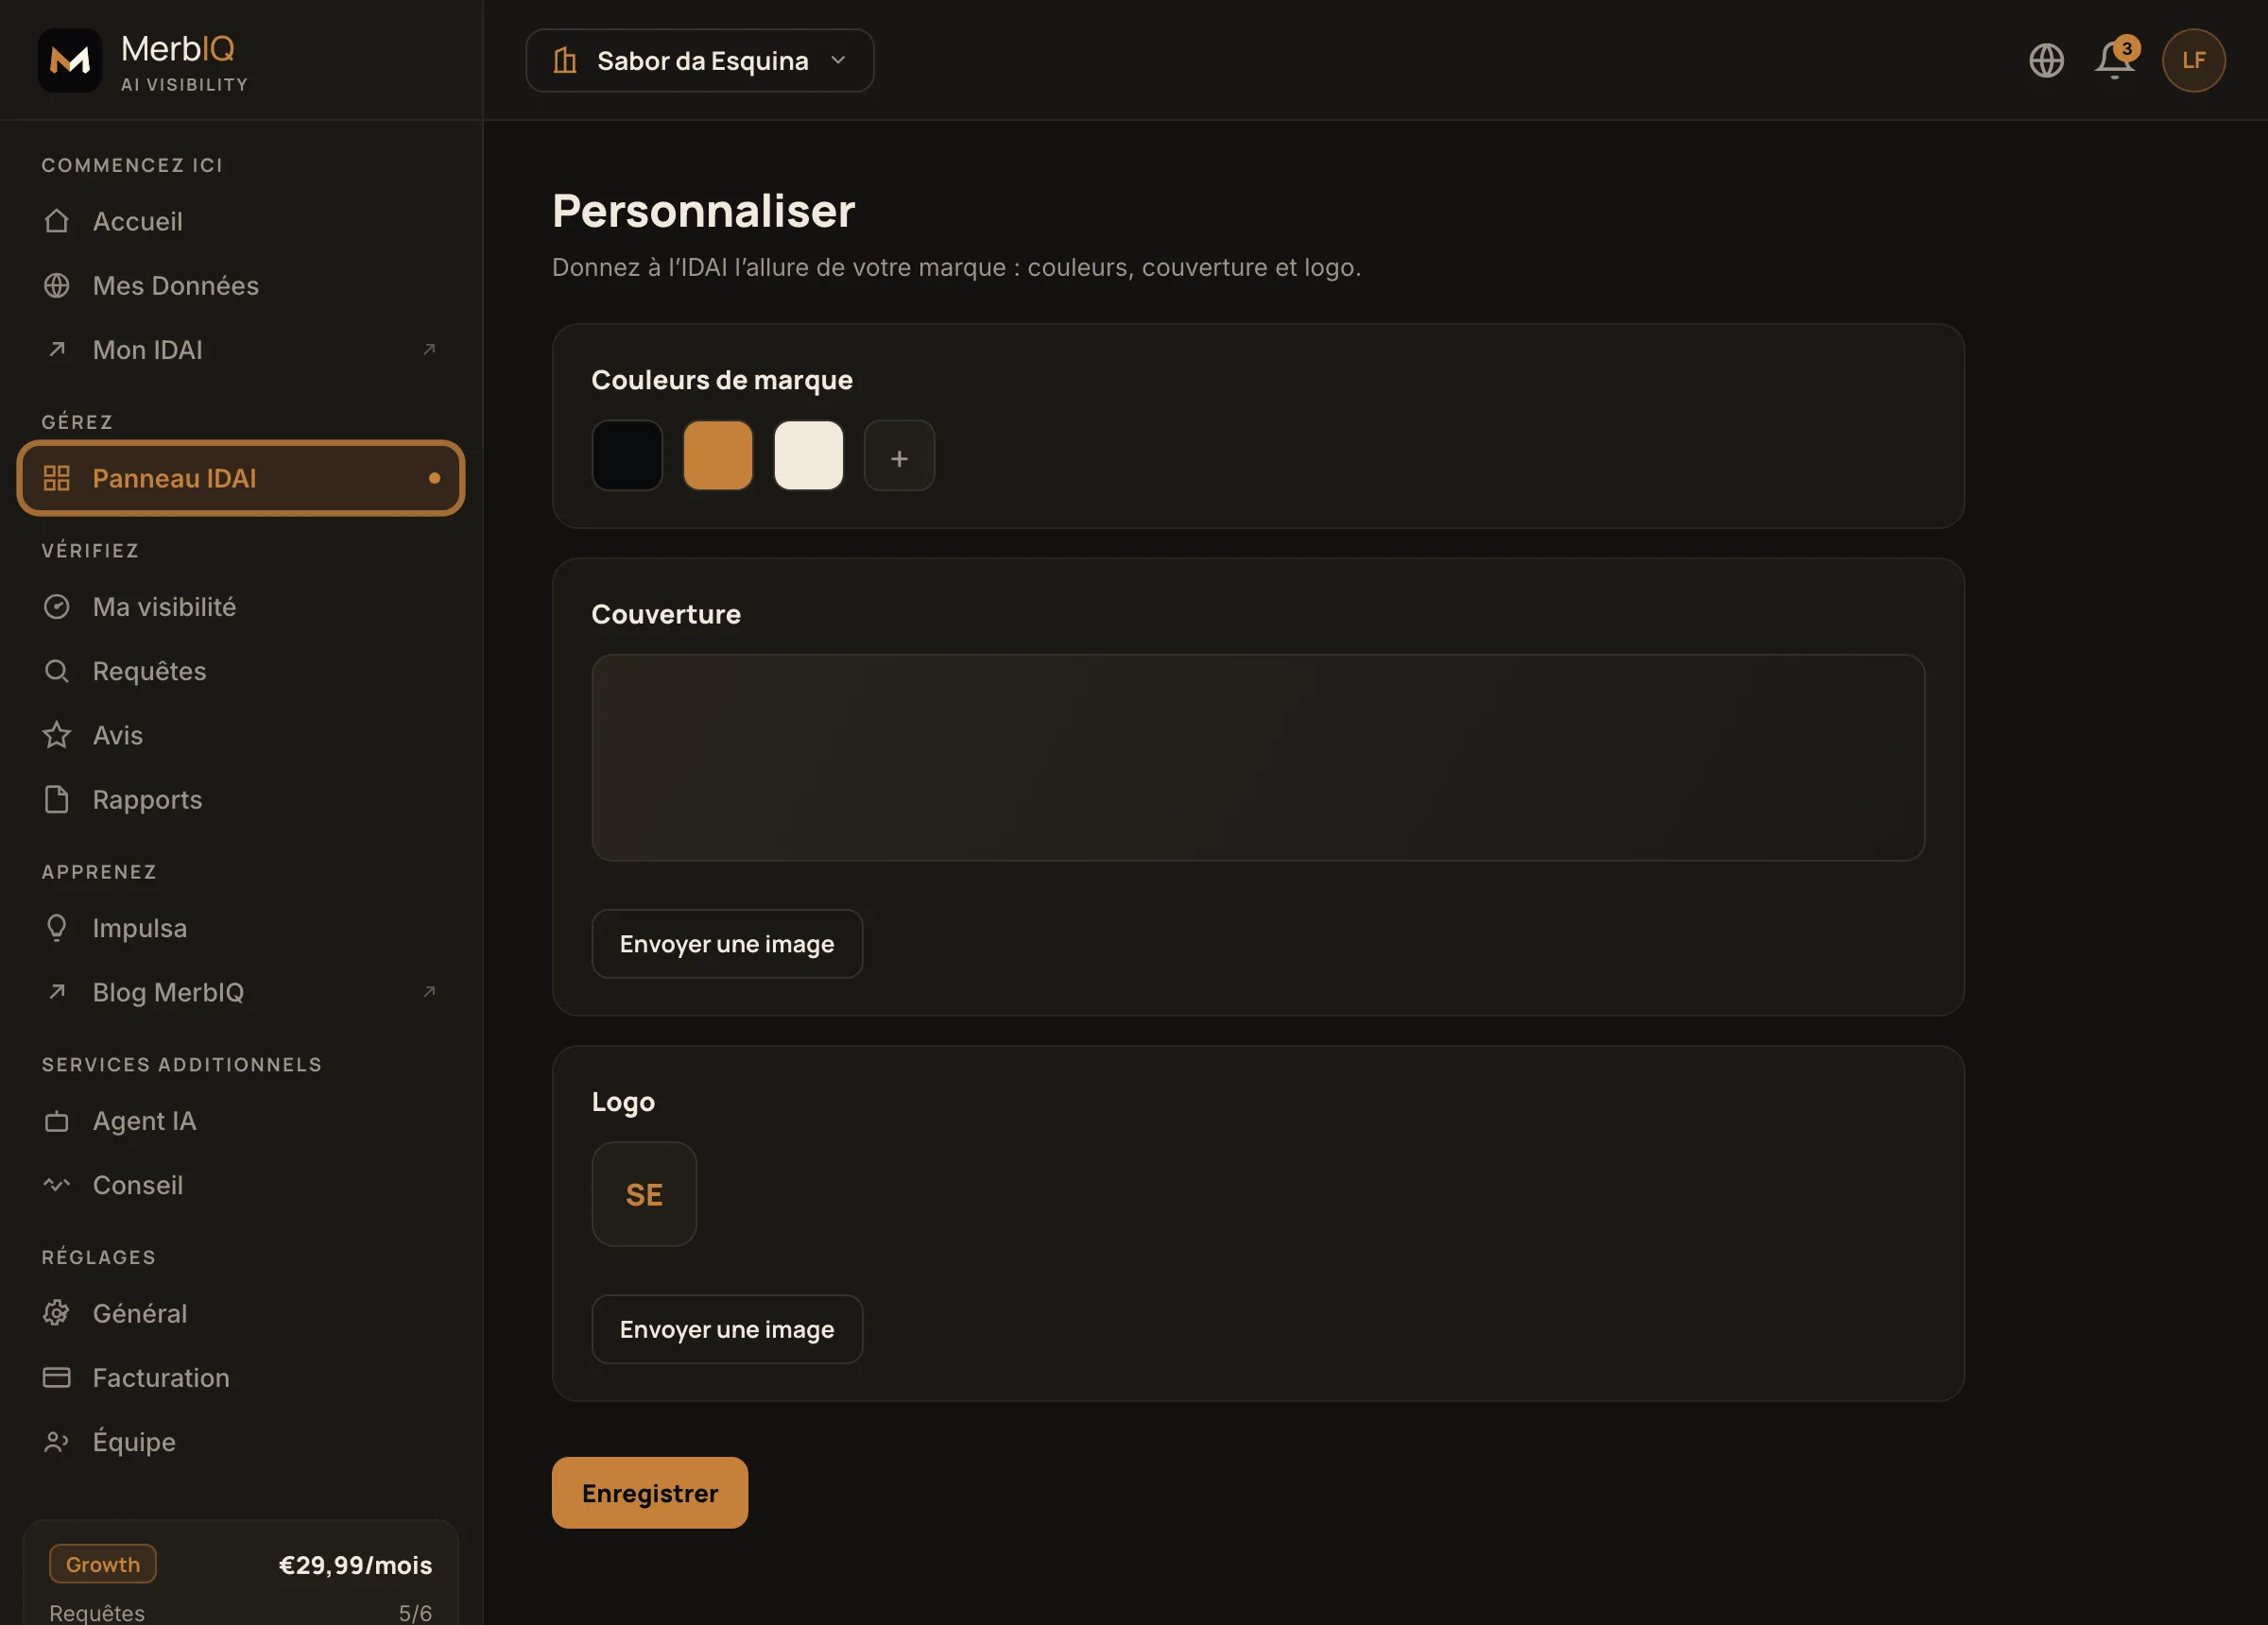Click the document icon beside Rapports
The image size is (2268, 1625).
click(57, 799)
